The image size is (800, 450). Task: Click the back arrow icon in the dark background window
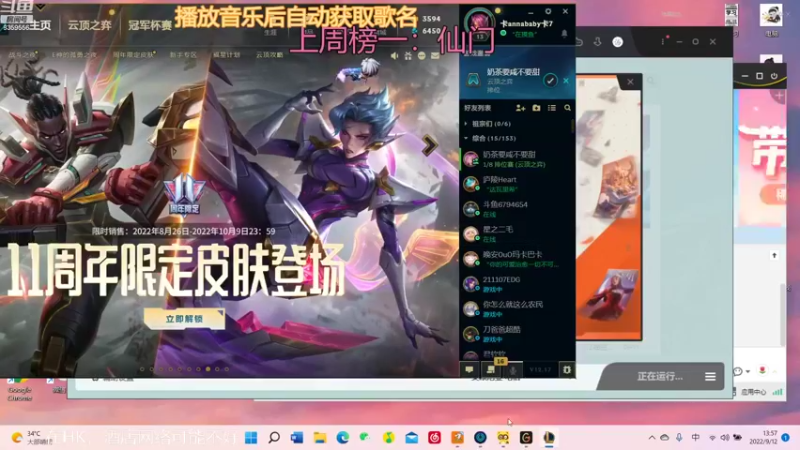point(579,42)
